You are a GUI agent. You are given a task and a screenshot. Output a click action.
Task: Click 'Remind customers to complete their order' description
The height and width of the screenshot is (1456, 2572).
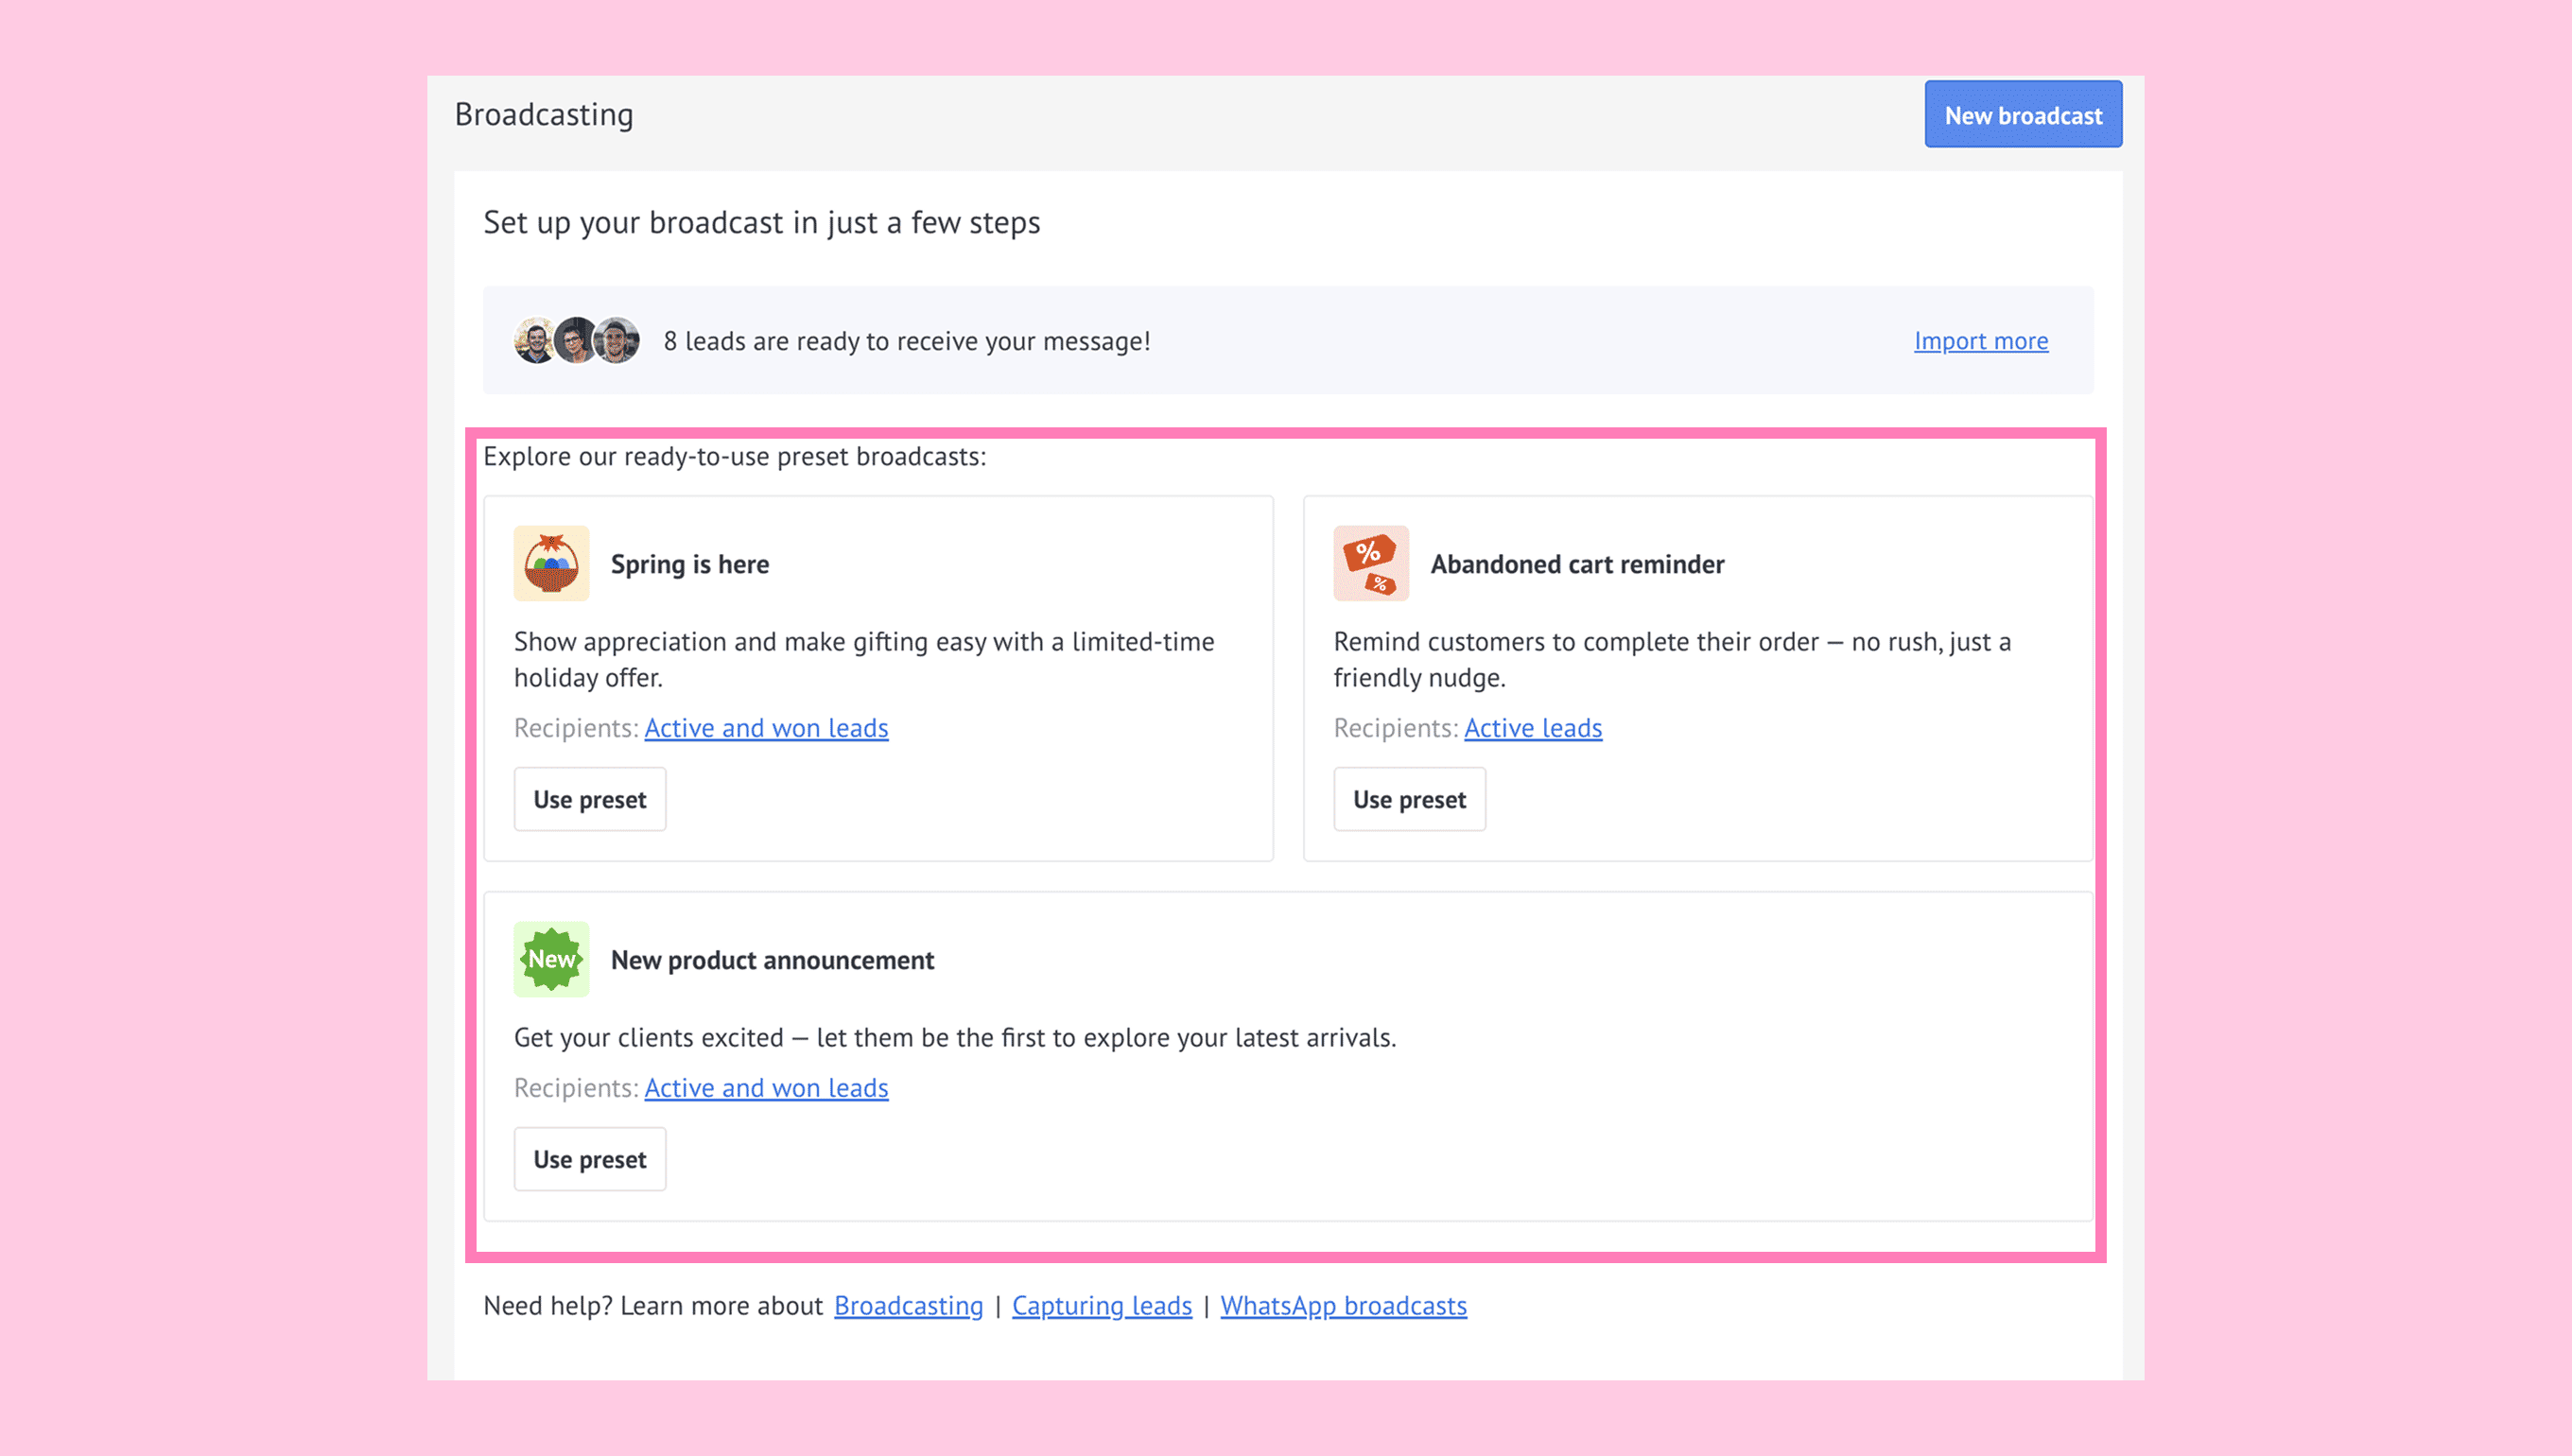[1672, 660]
